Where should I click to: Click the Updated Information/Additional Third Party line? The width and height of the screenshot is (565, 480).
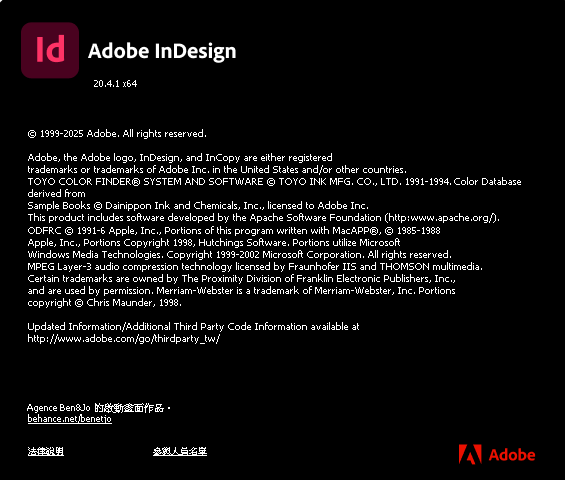(x=193, y=327)
